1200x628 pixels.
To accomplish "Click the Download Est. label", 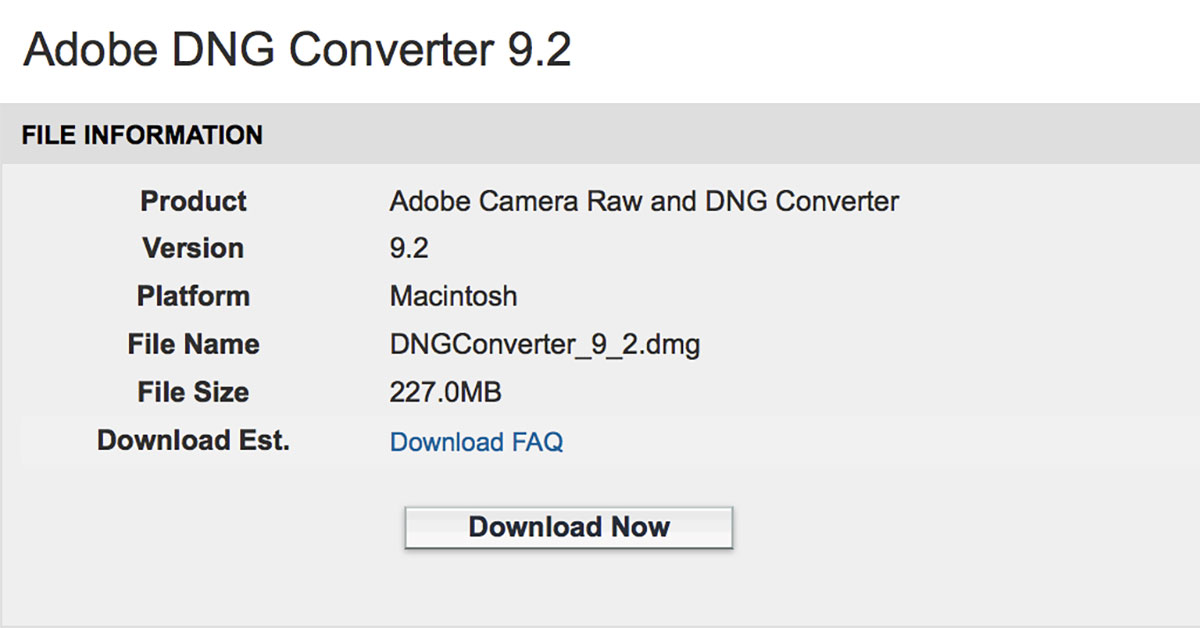I will (192, 440).
